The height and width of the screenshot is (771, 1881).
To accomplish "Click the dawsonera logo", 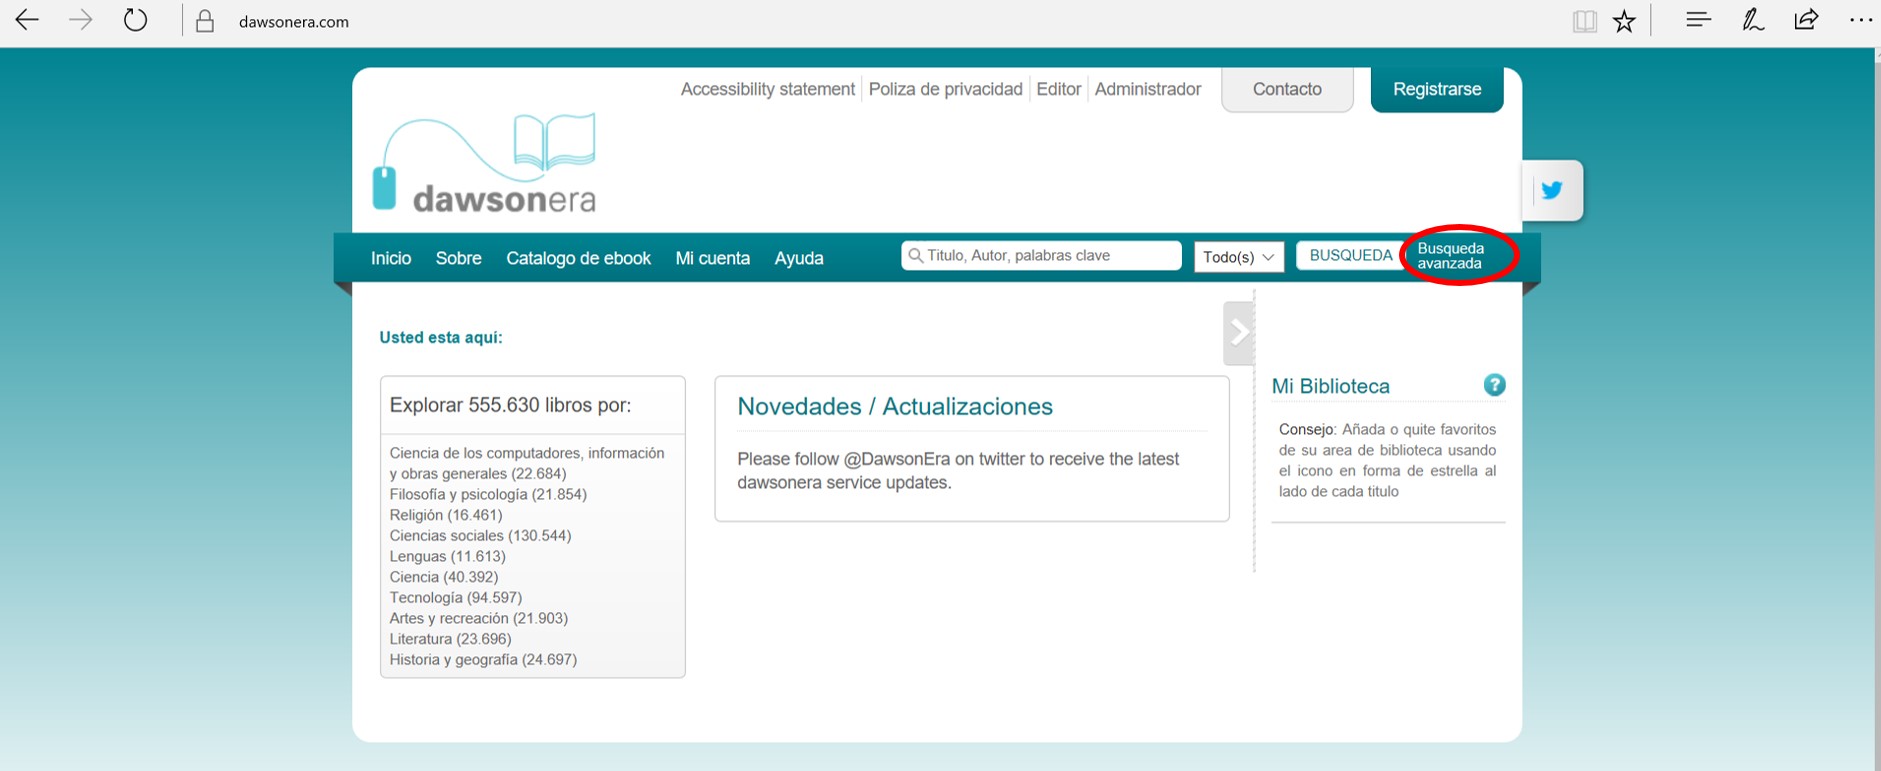I will [x=485, y=165].
